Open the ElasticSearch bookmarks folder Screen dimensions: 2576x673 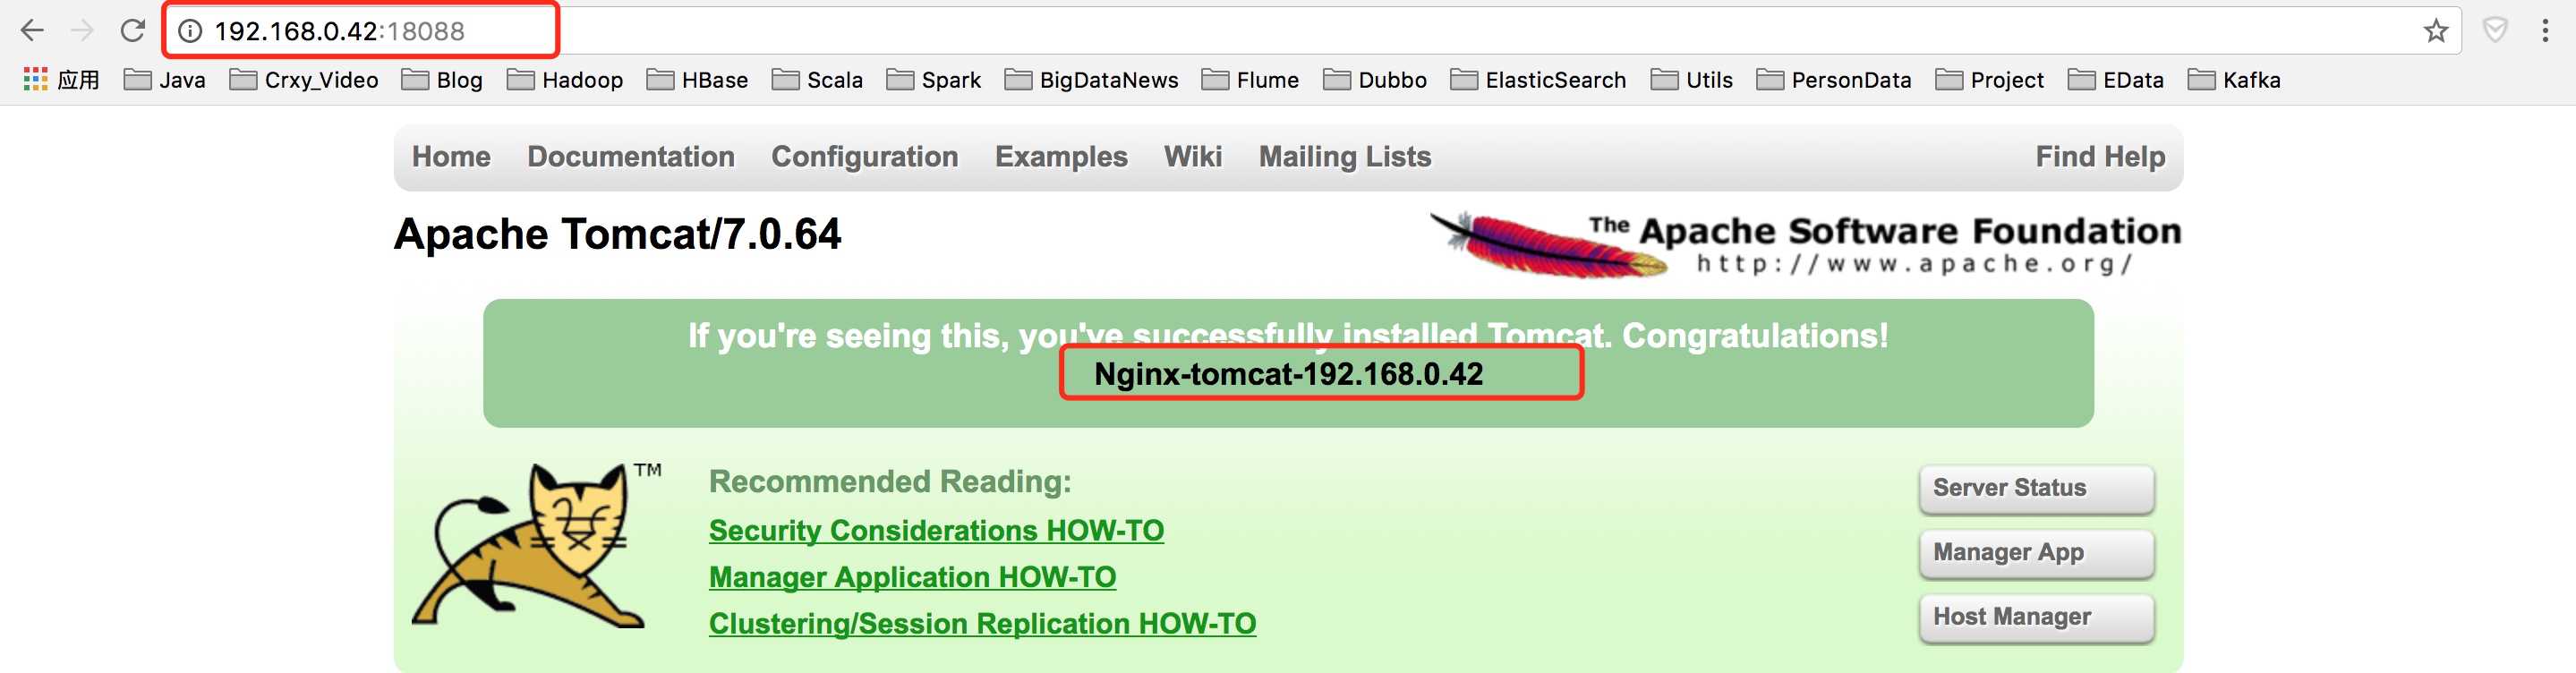pyautogui.click(x=1538, y=80)
